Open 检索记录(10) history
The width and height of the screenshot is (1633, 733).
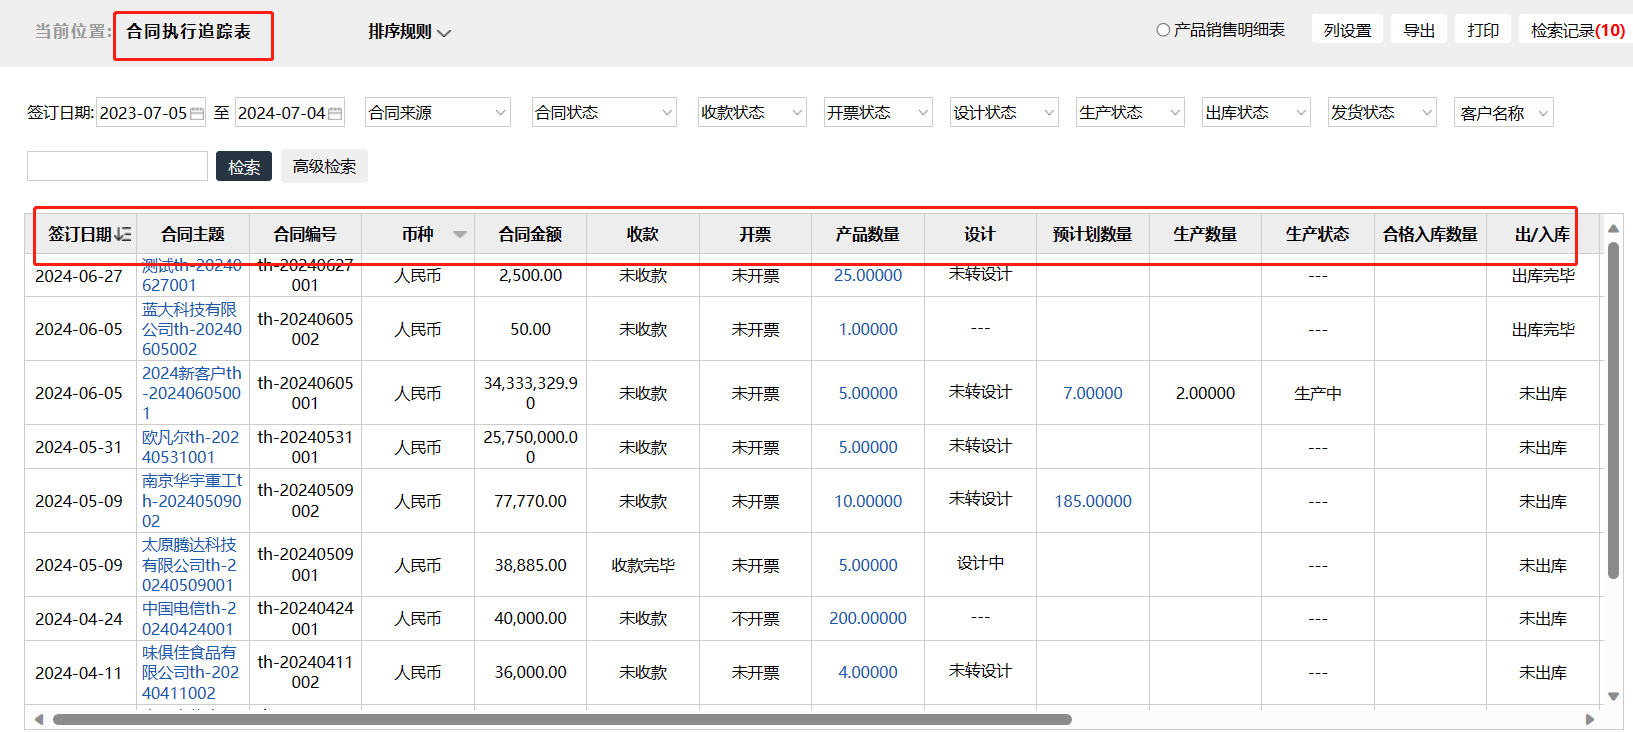click(x=1577, y=30)
